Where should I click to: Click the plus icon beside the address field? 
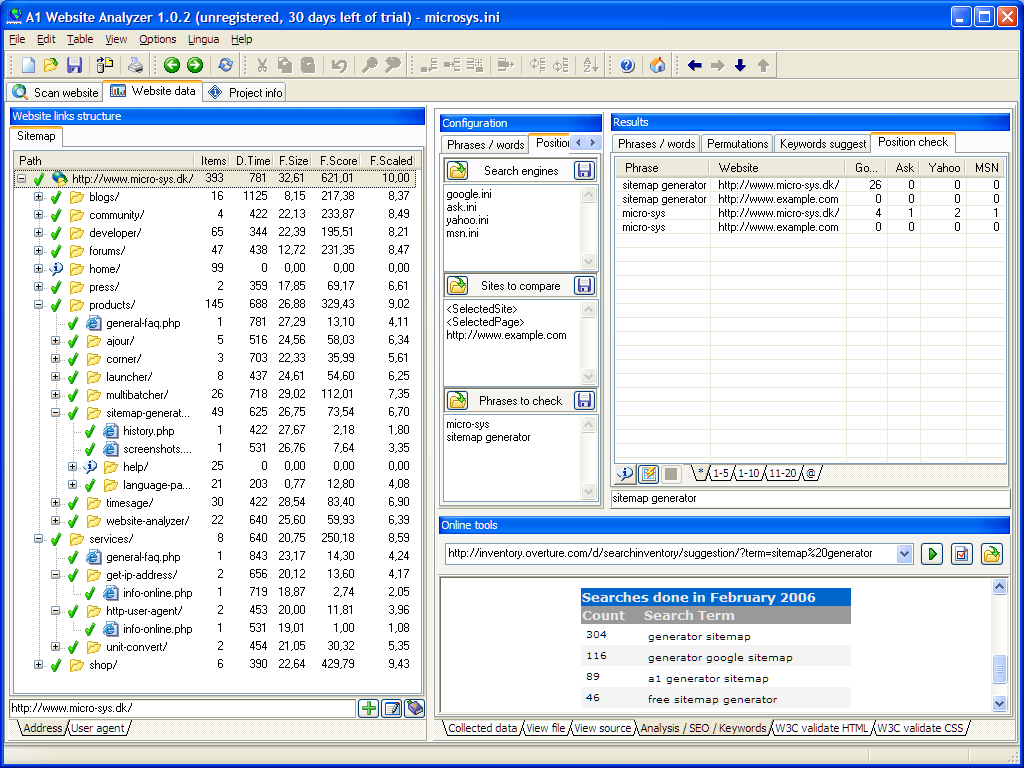tap(369, 708)
